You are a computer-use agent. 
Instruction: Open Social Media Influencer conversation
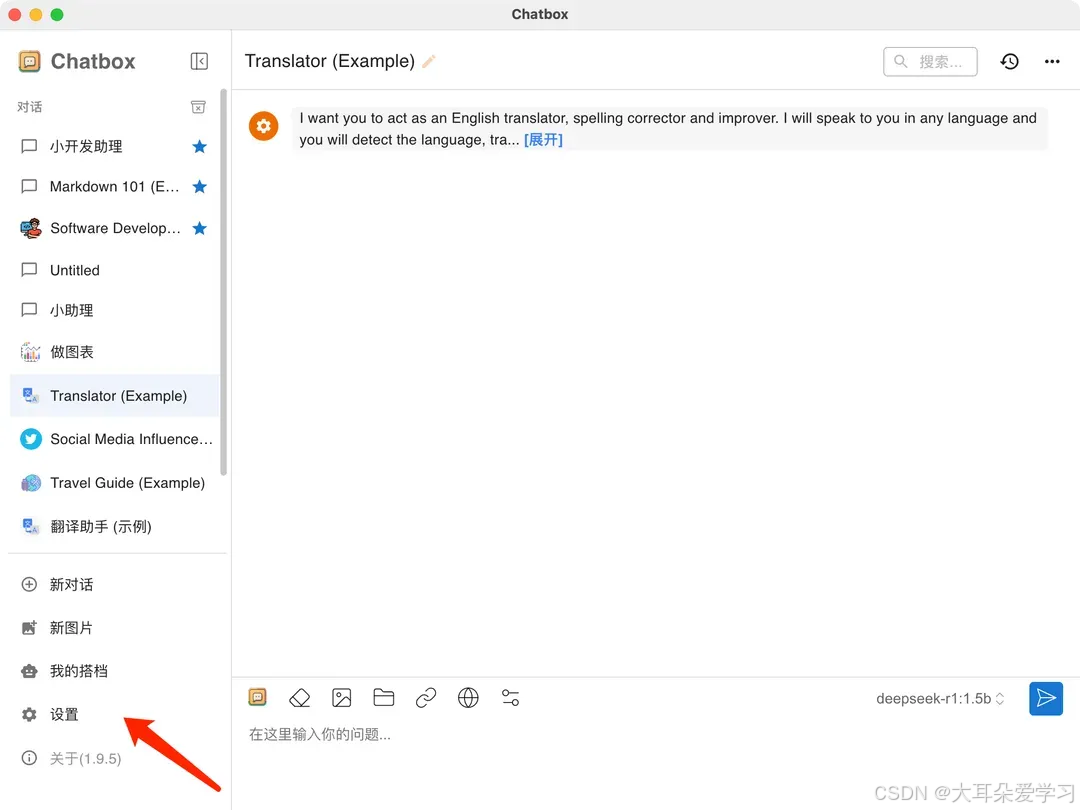tap(114, 439)
